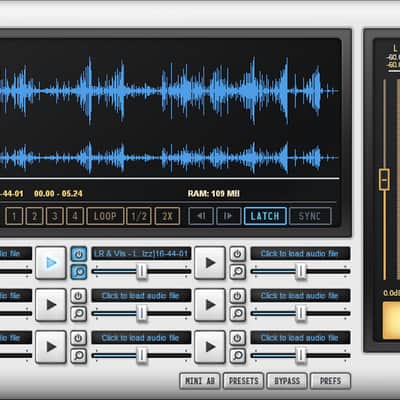Image resolution: width=400 pixels, height=400 pixels.
Task: Double the loop length with 2X
Action: (167, 216)
